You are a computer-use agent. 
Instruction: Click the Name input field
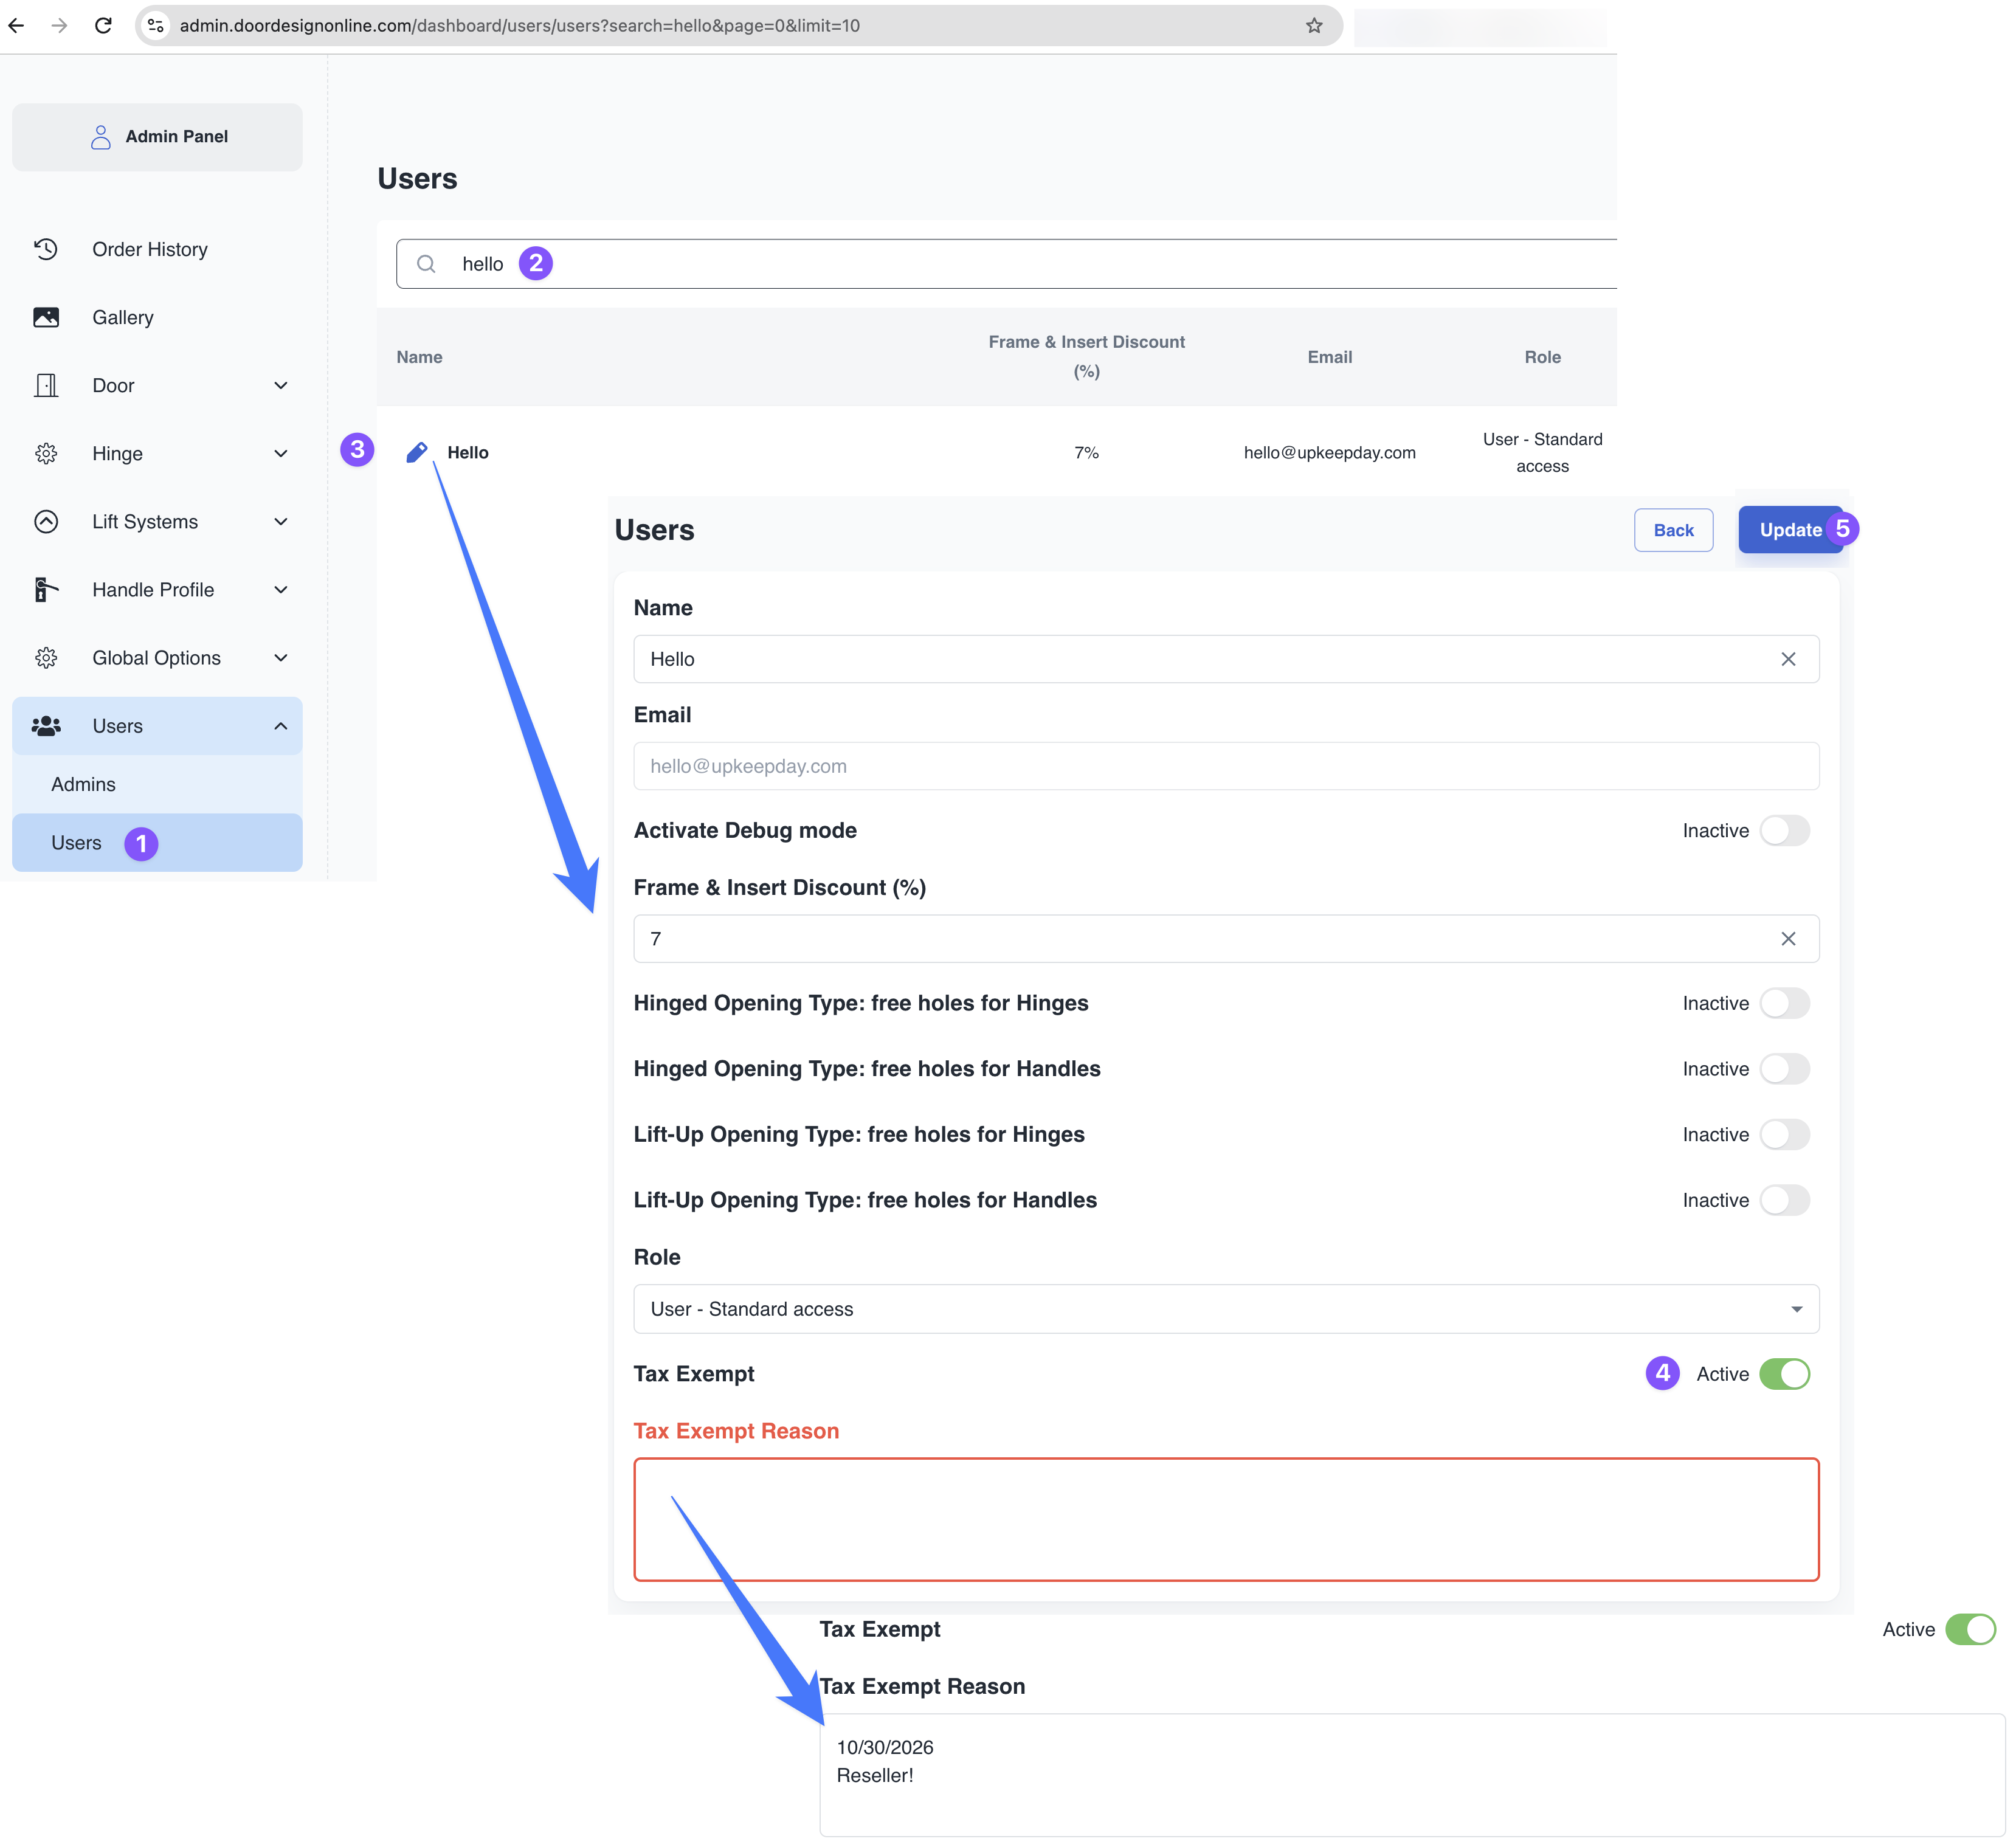(1226, 659)
